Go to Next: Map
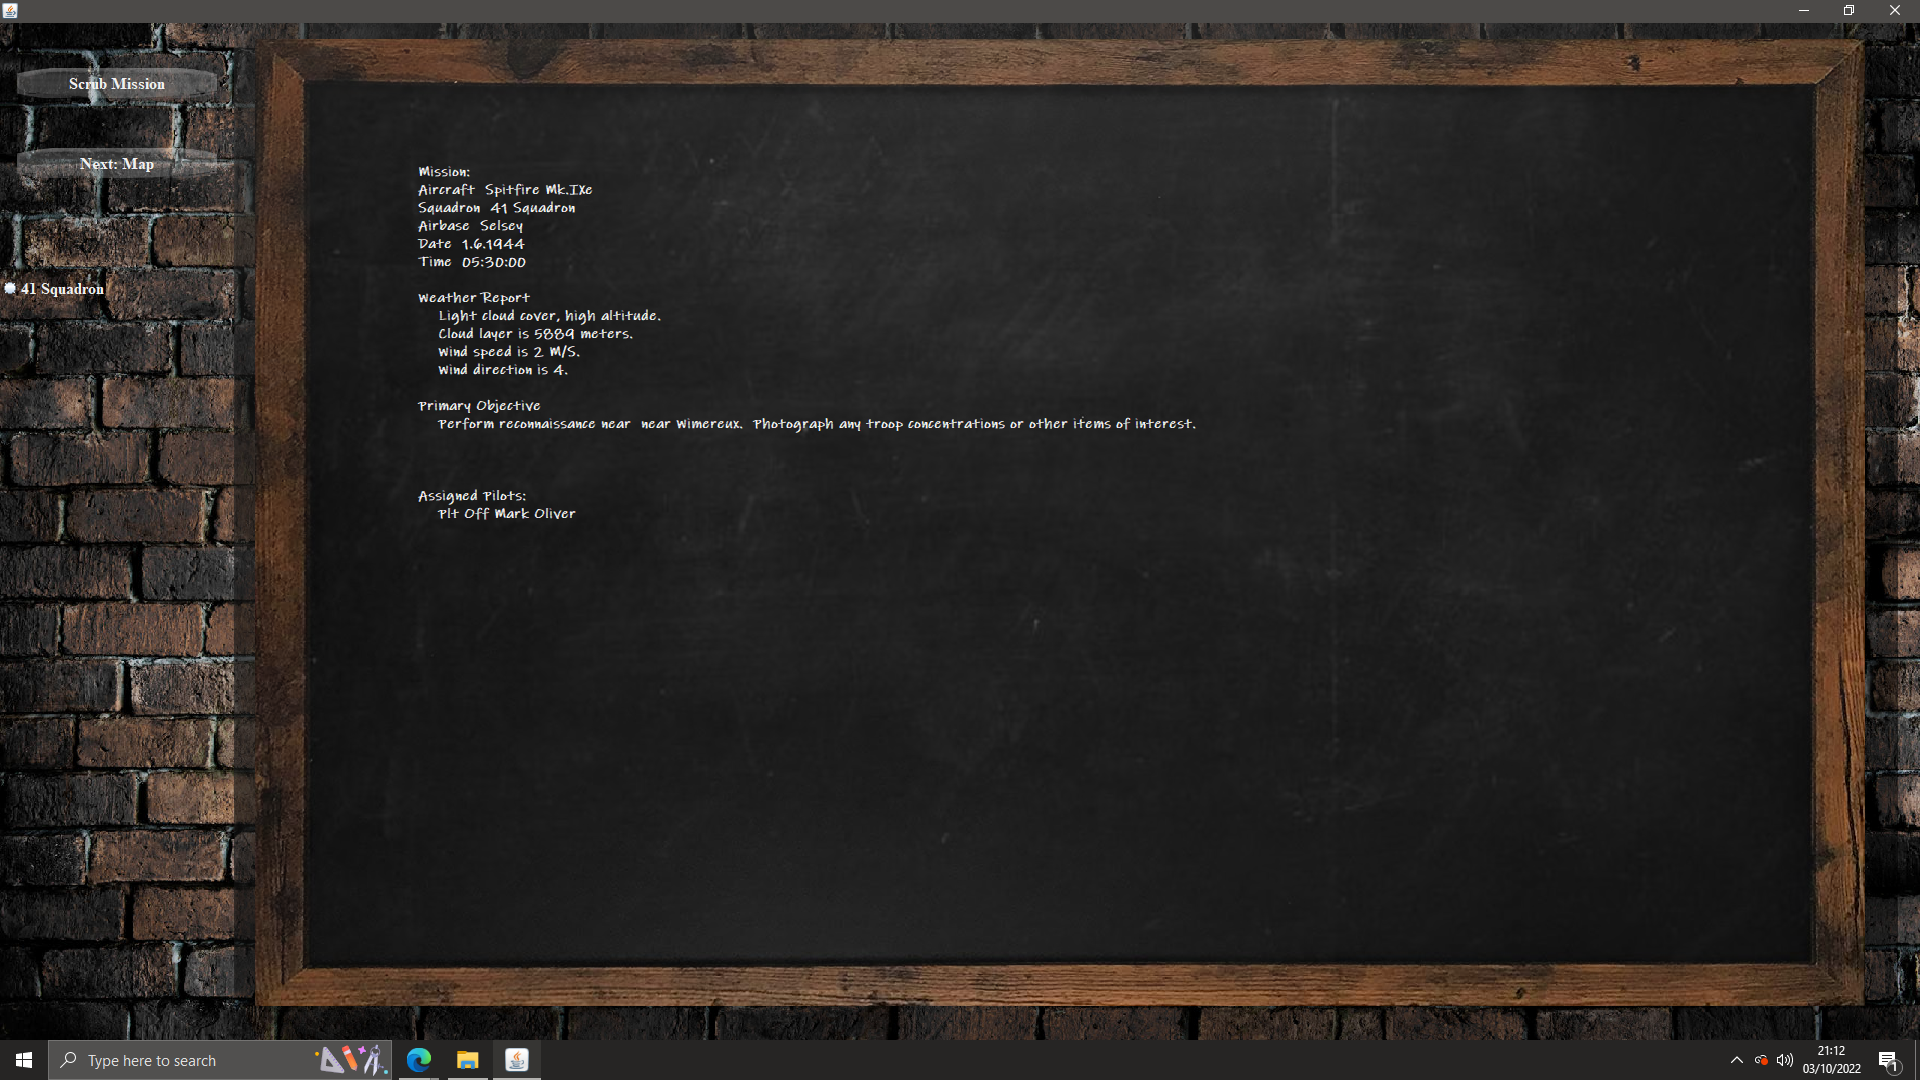Image resolution: width=1920 pixels, height=1080 pixels. pyautogui.click(x=117, y=164)
